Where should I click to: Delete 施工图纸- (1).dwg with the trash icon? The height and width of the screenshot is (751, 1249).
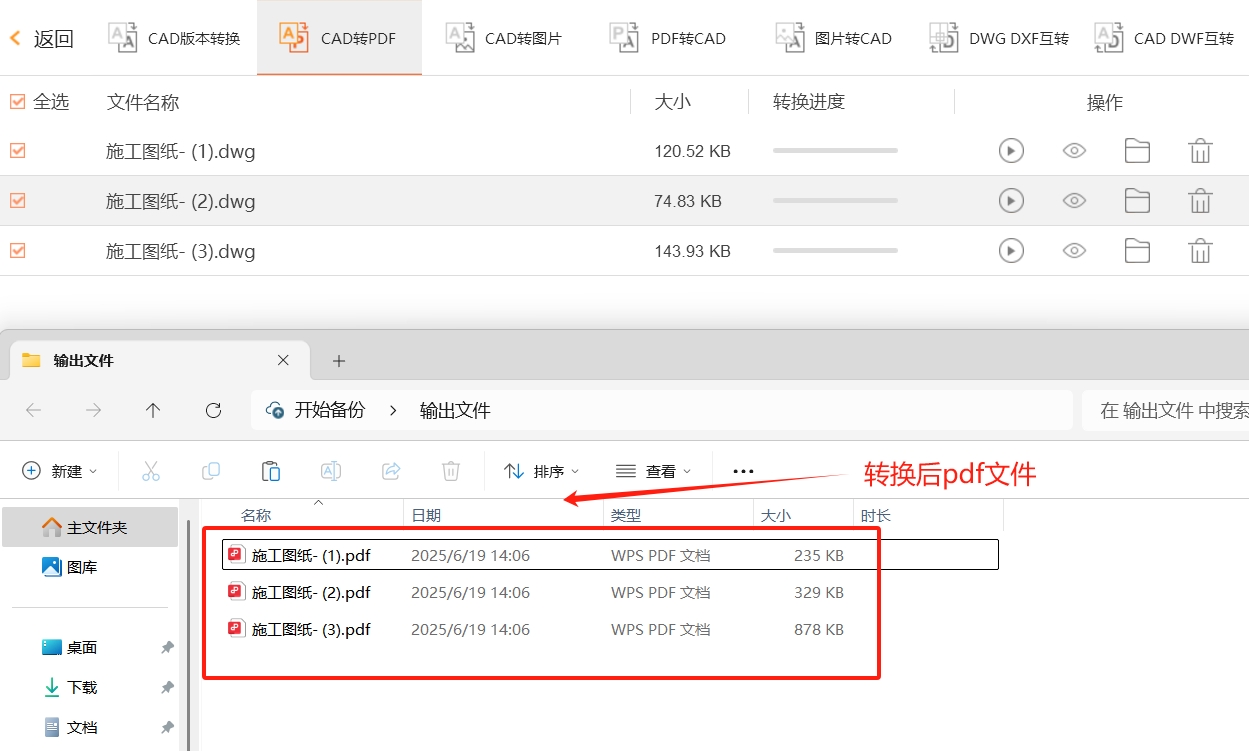(1200, 150)
